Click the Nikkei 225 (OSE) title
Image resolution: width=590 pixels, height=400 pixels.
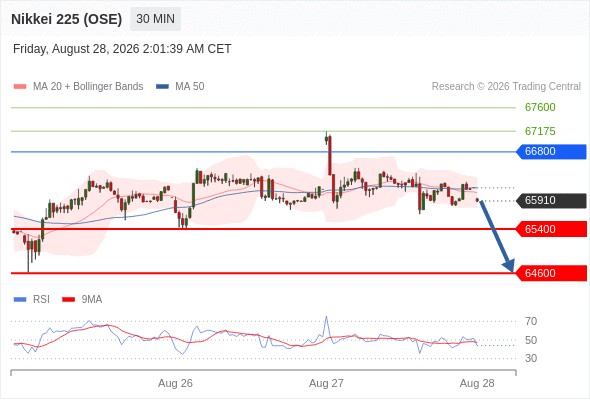[x=67, y=19]
